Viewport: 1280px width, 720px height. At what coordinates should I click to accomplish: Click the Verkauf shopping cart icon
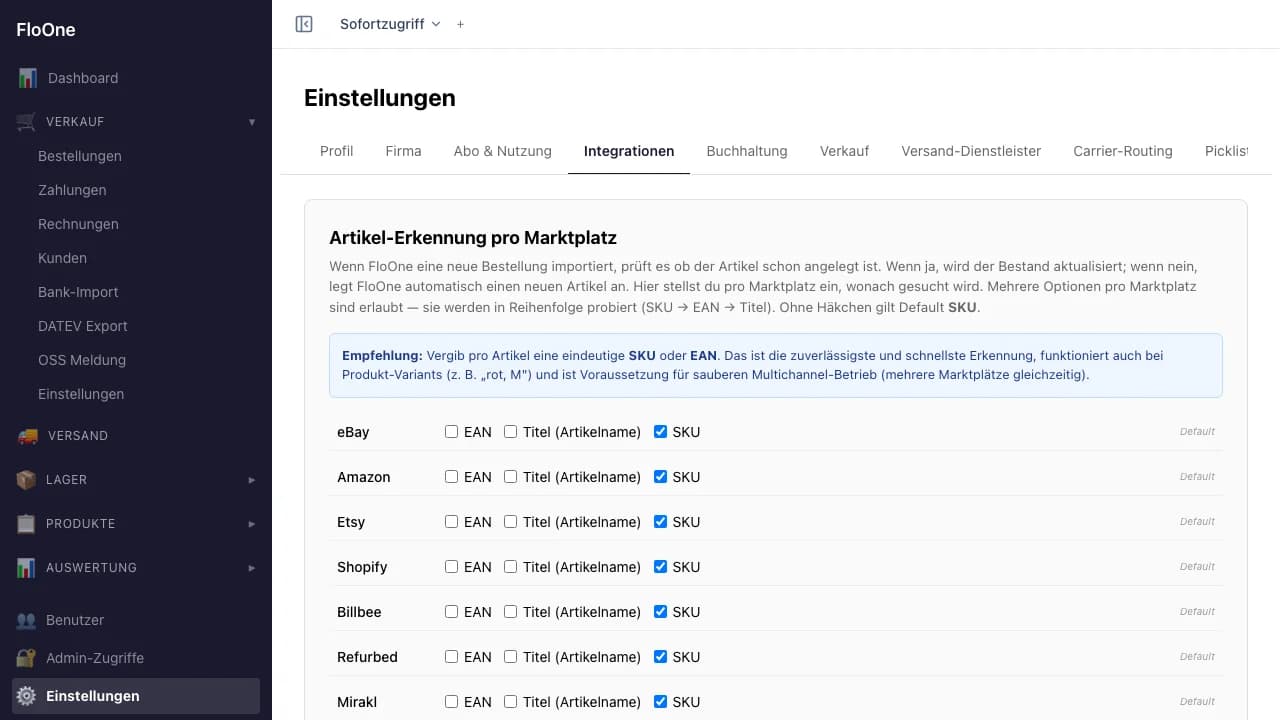pos(27,122)
